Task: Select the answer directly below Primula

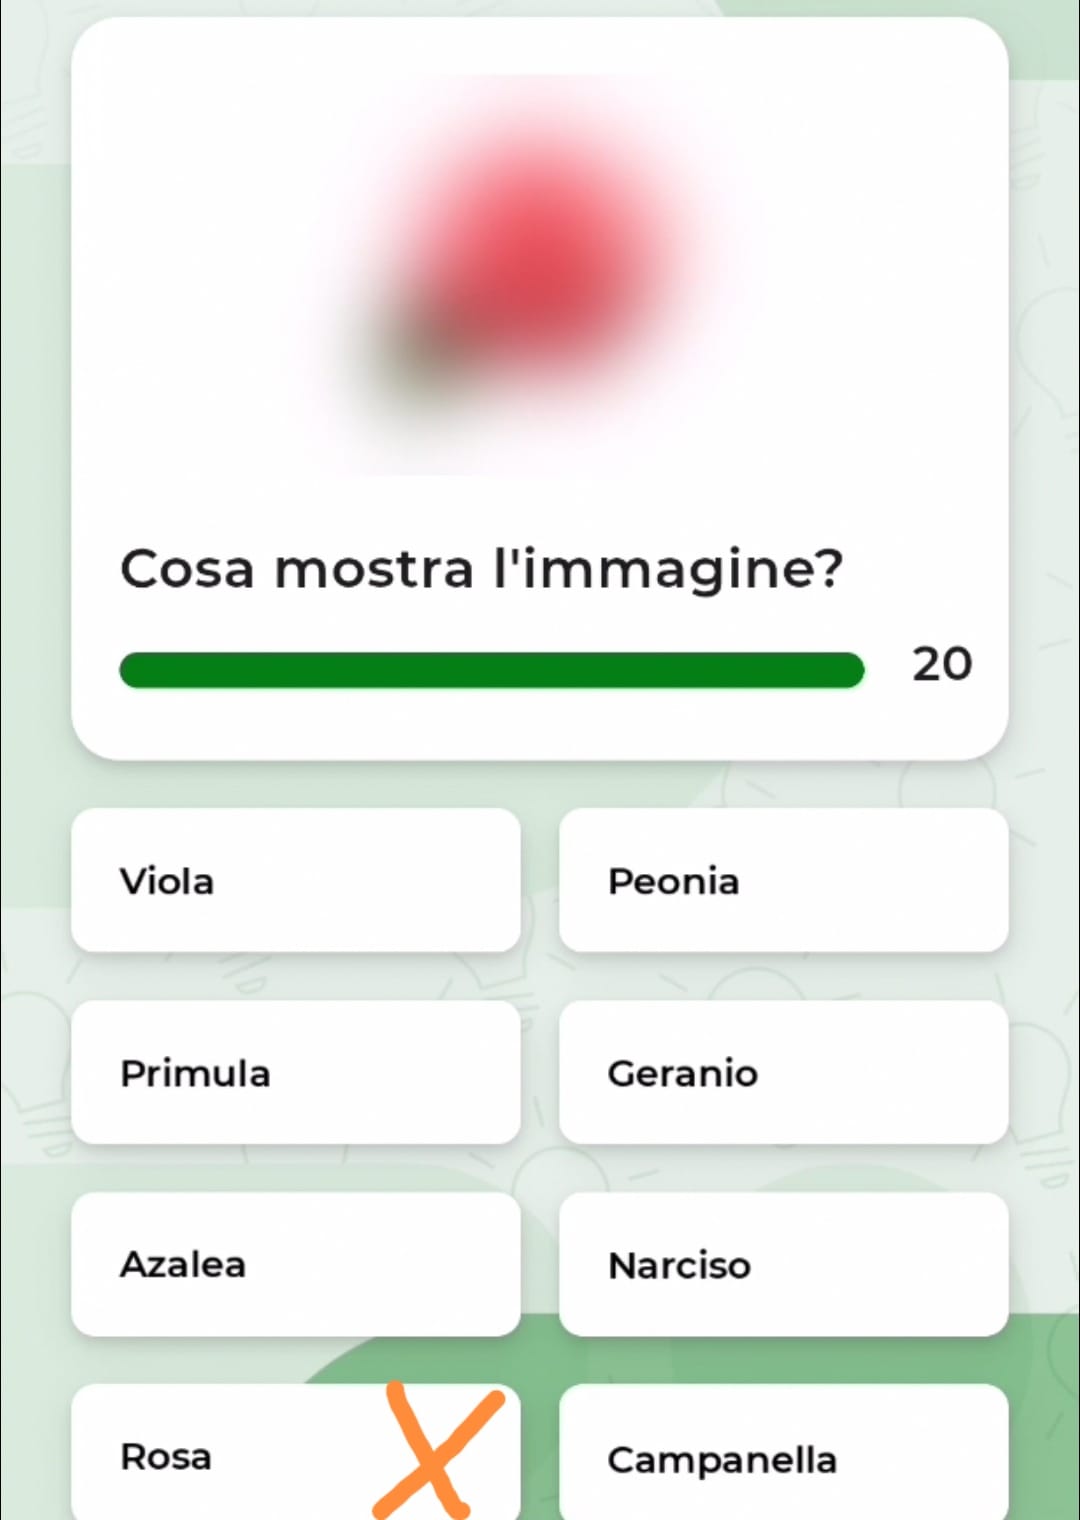Action: tap(295, 1264)
